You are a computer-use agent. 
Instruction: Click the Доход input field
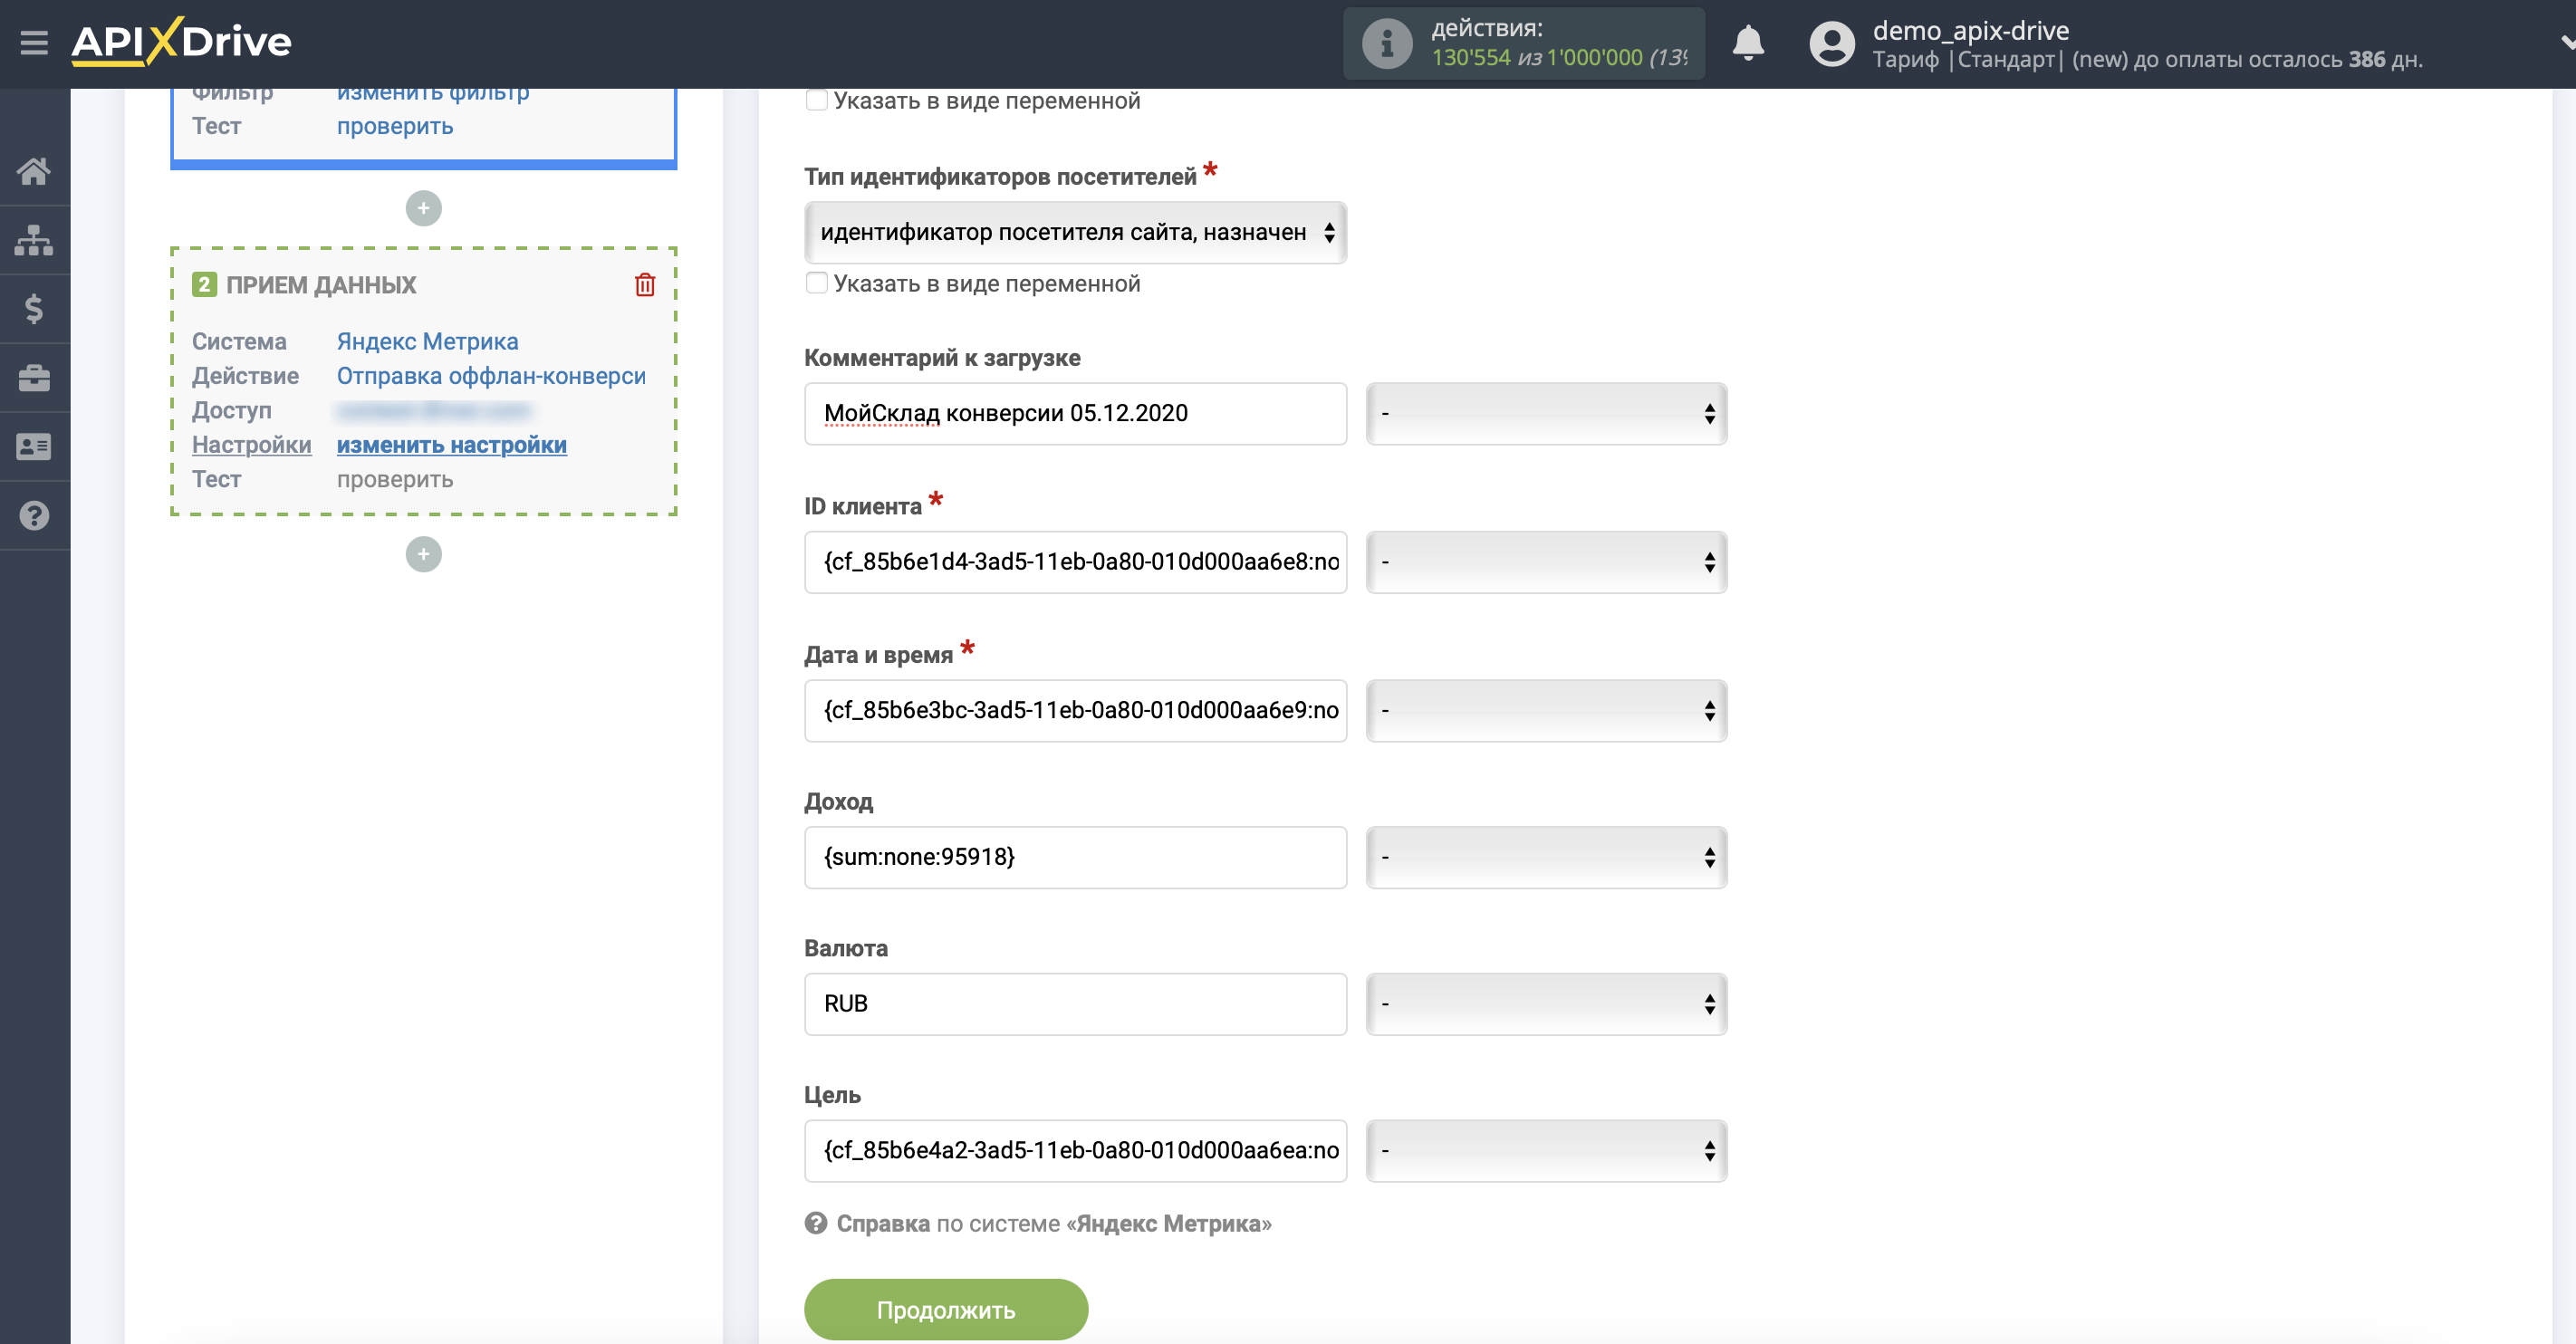click(1076, 857)
